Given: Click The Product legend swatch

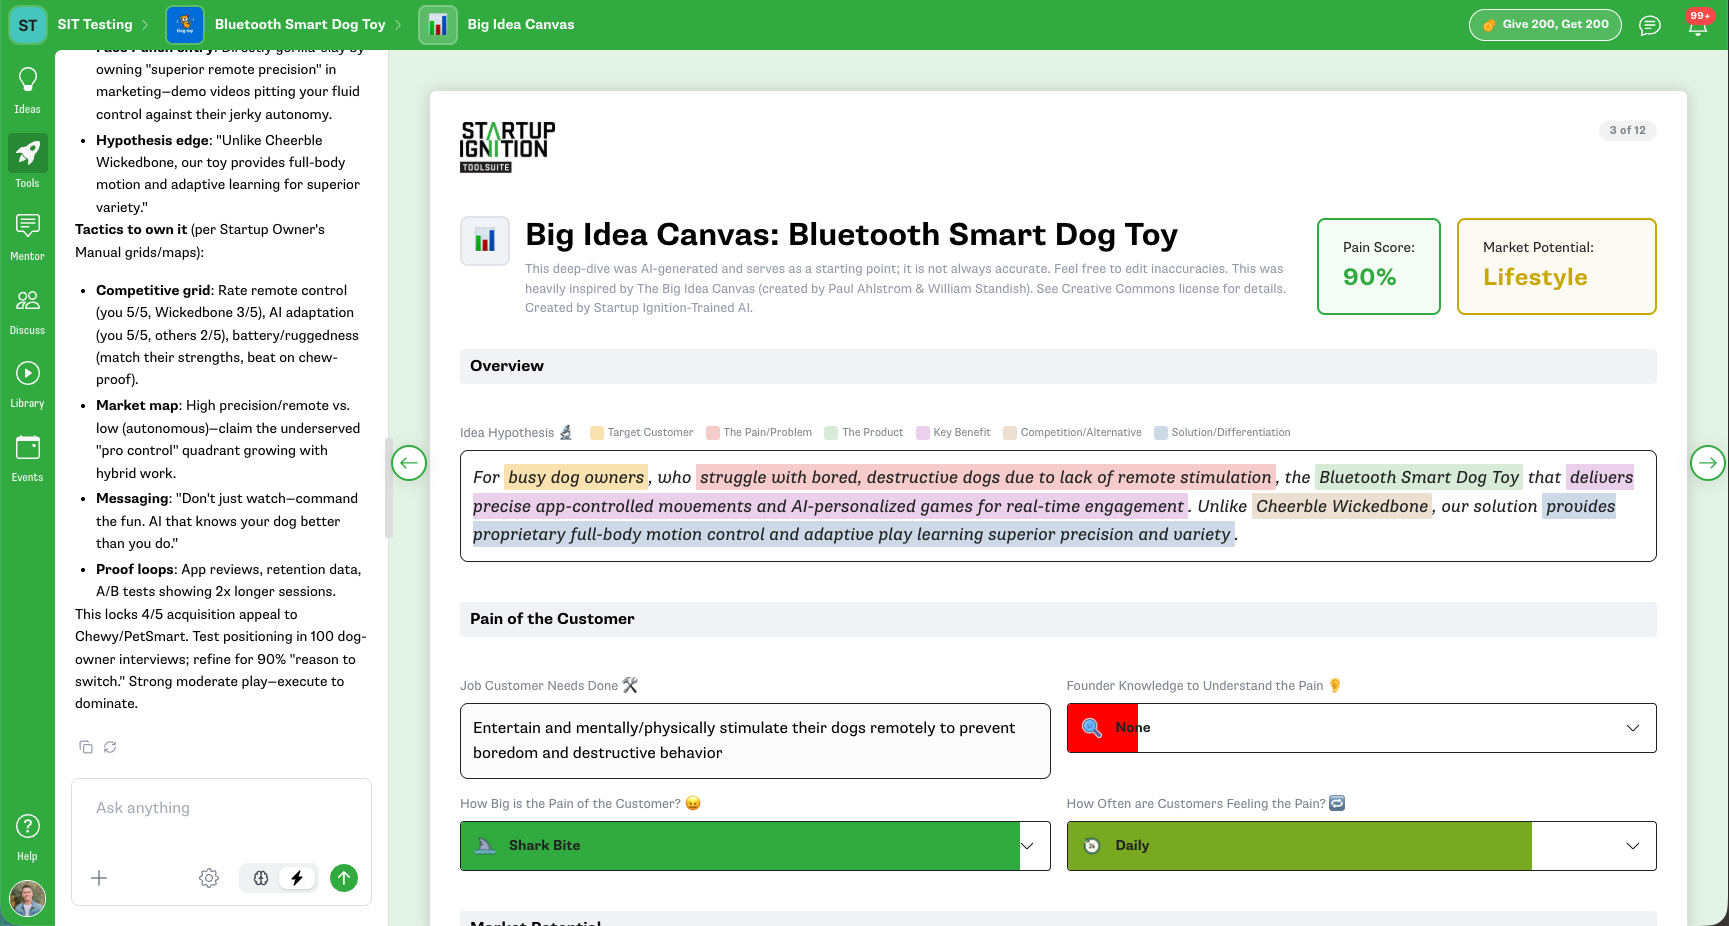Looking at the screenshot, I should tap(831, 433).
